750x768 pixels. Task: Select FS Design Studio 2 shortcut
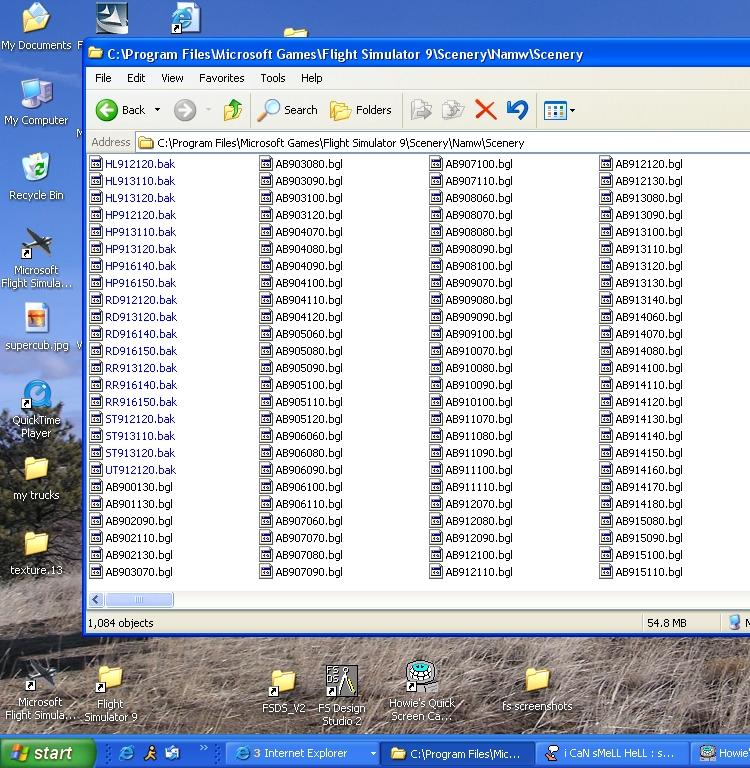coord(341,696)
